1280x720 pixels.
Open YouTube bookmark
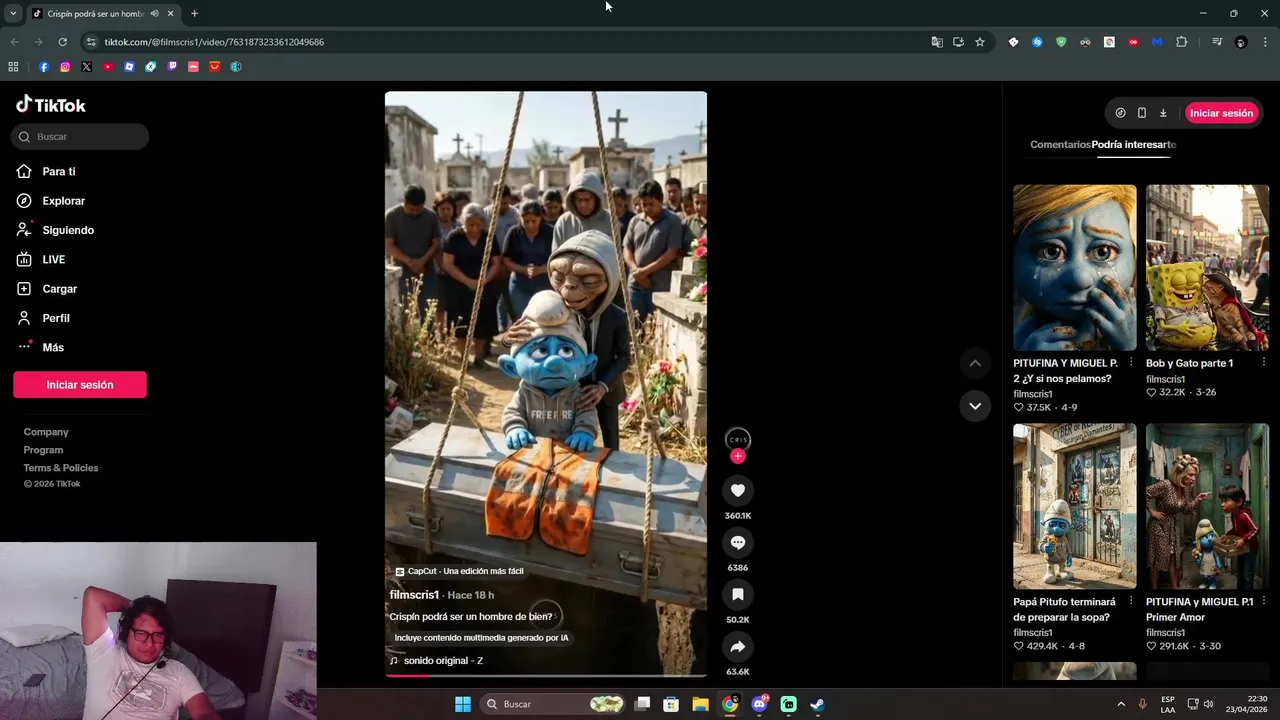tap(108, 67)
